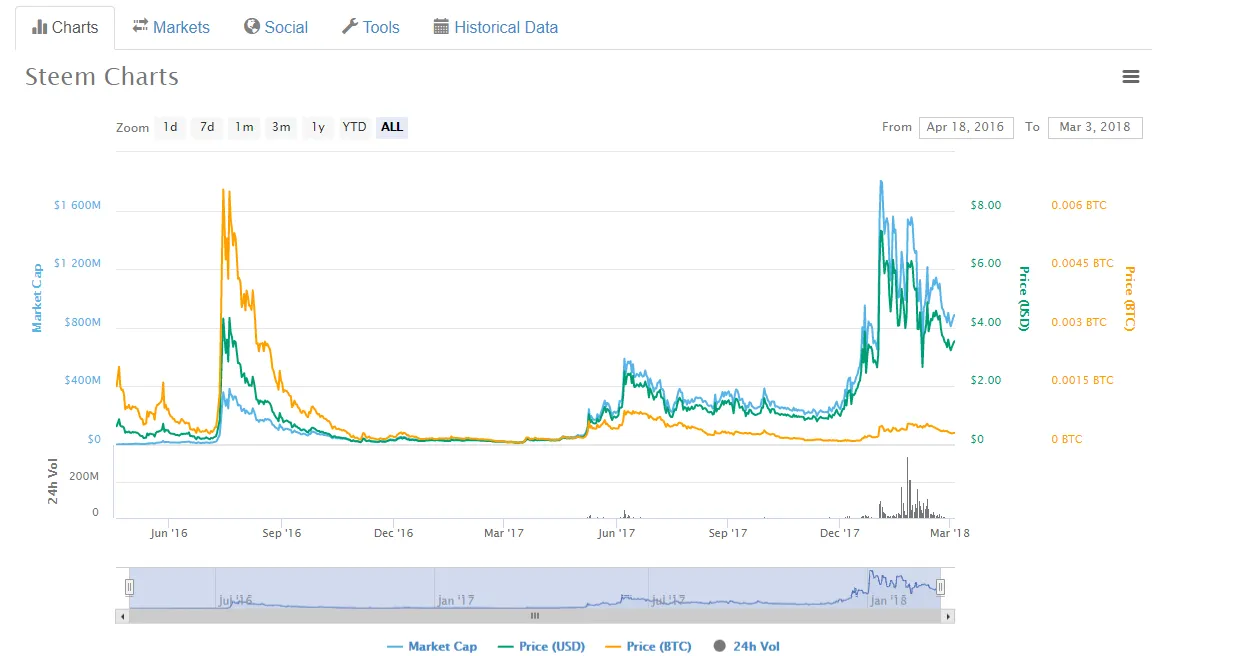Select the YTD zoom range
This screenshot has height=656, width=1233.
pyautogui.click(x=354, y=127)
